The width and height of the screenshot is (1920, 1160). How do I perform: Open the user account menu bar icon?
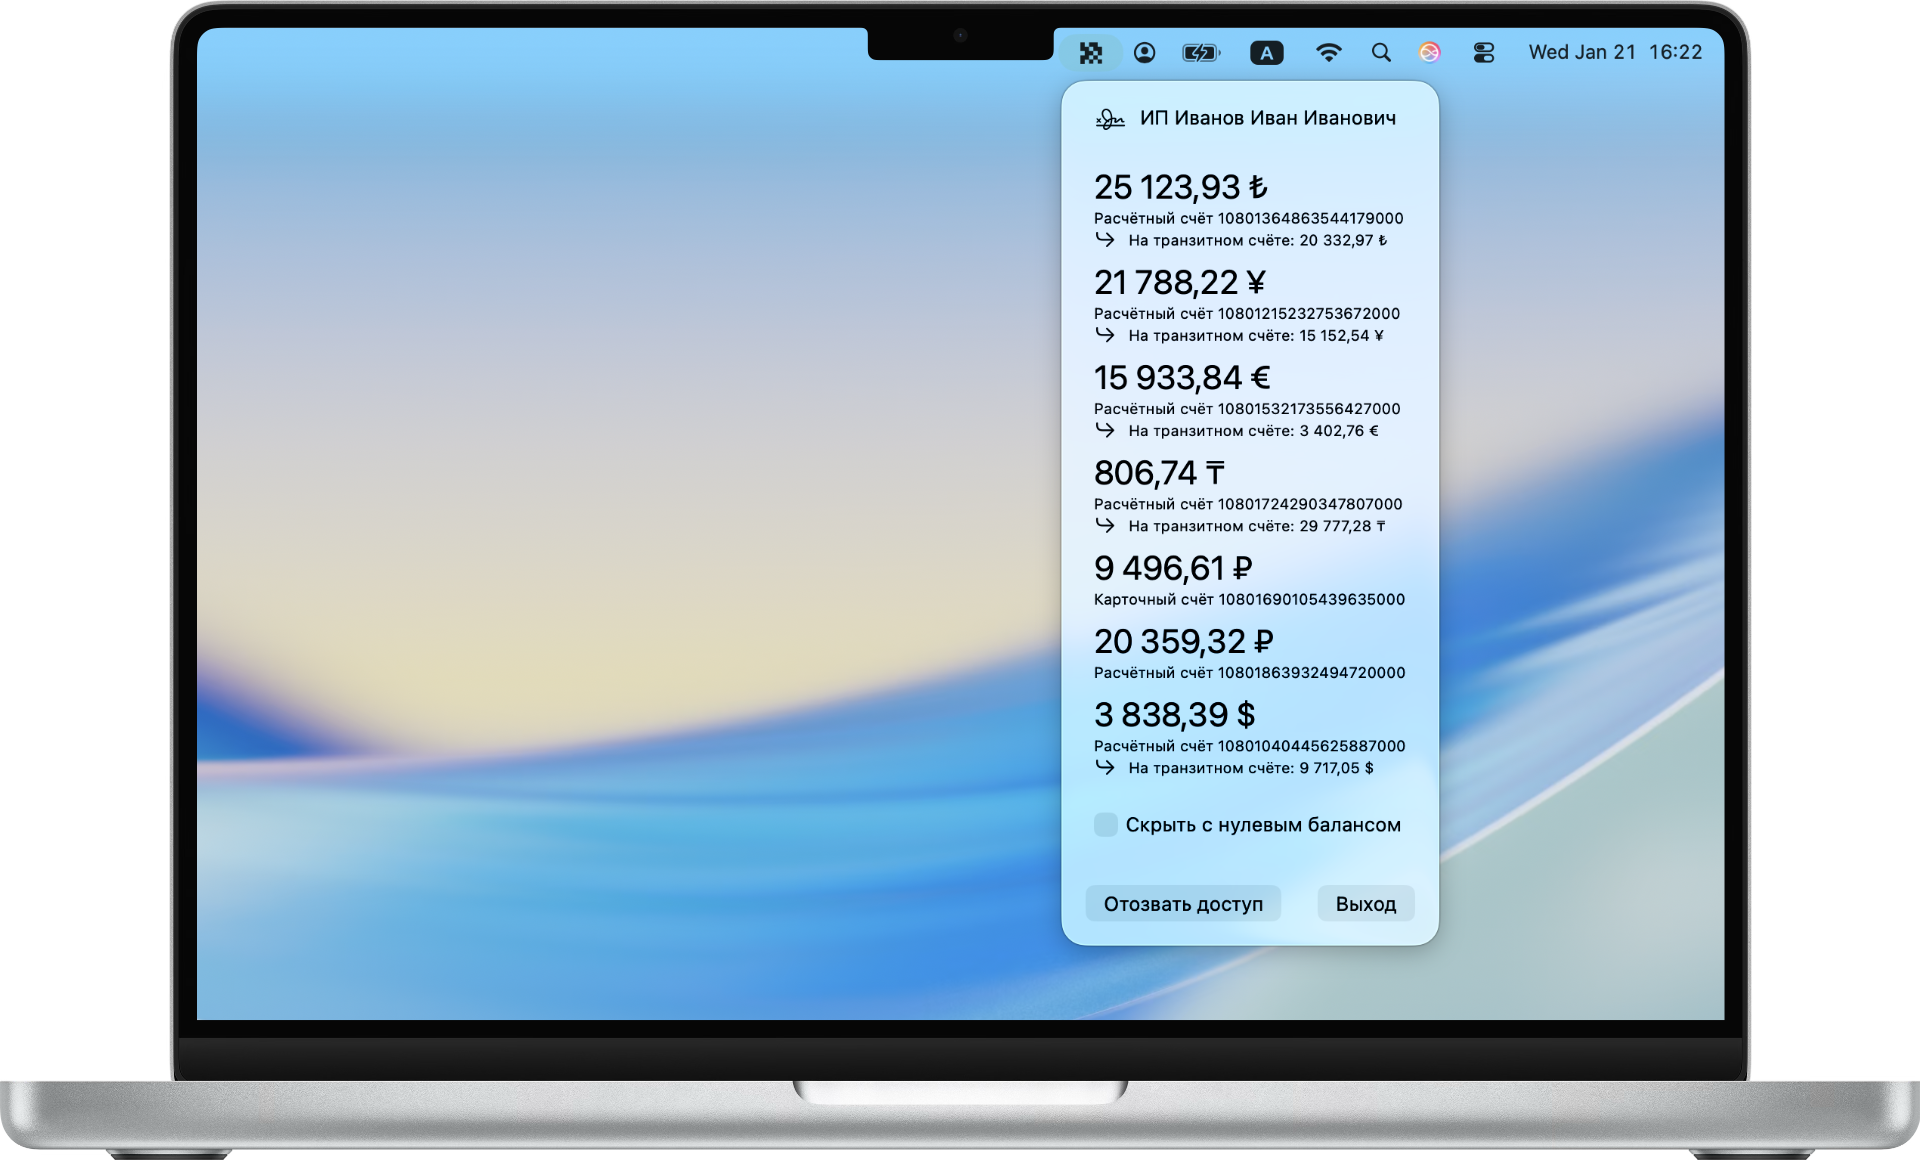[1144, 53]
